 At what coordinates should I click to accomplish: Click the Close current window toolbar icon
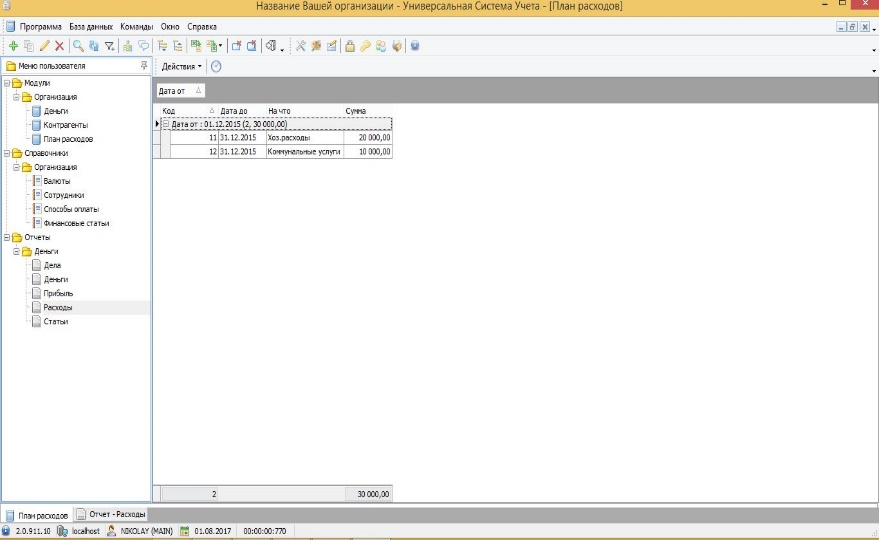pos(236,46)
